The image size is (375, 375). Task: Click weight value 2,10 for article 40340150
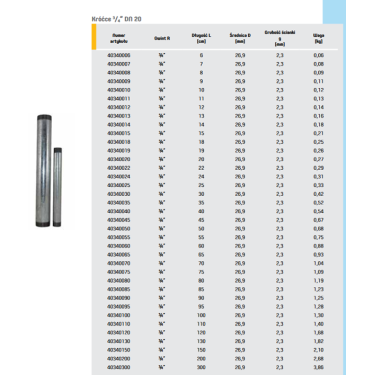click(x=319, y=350)
